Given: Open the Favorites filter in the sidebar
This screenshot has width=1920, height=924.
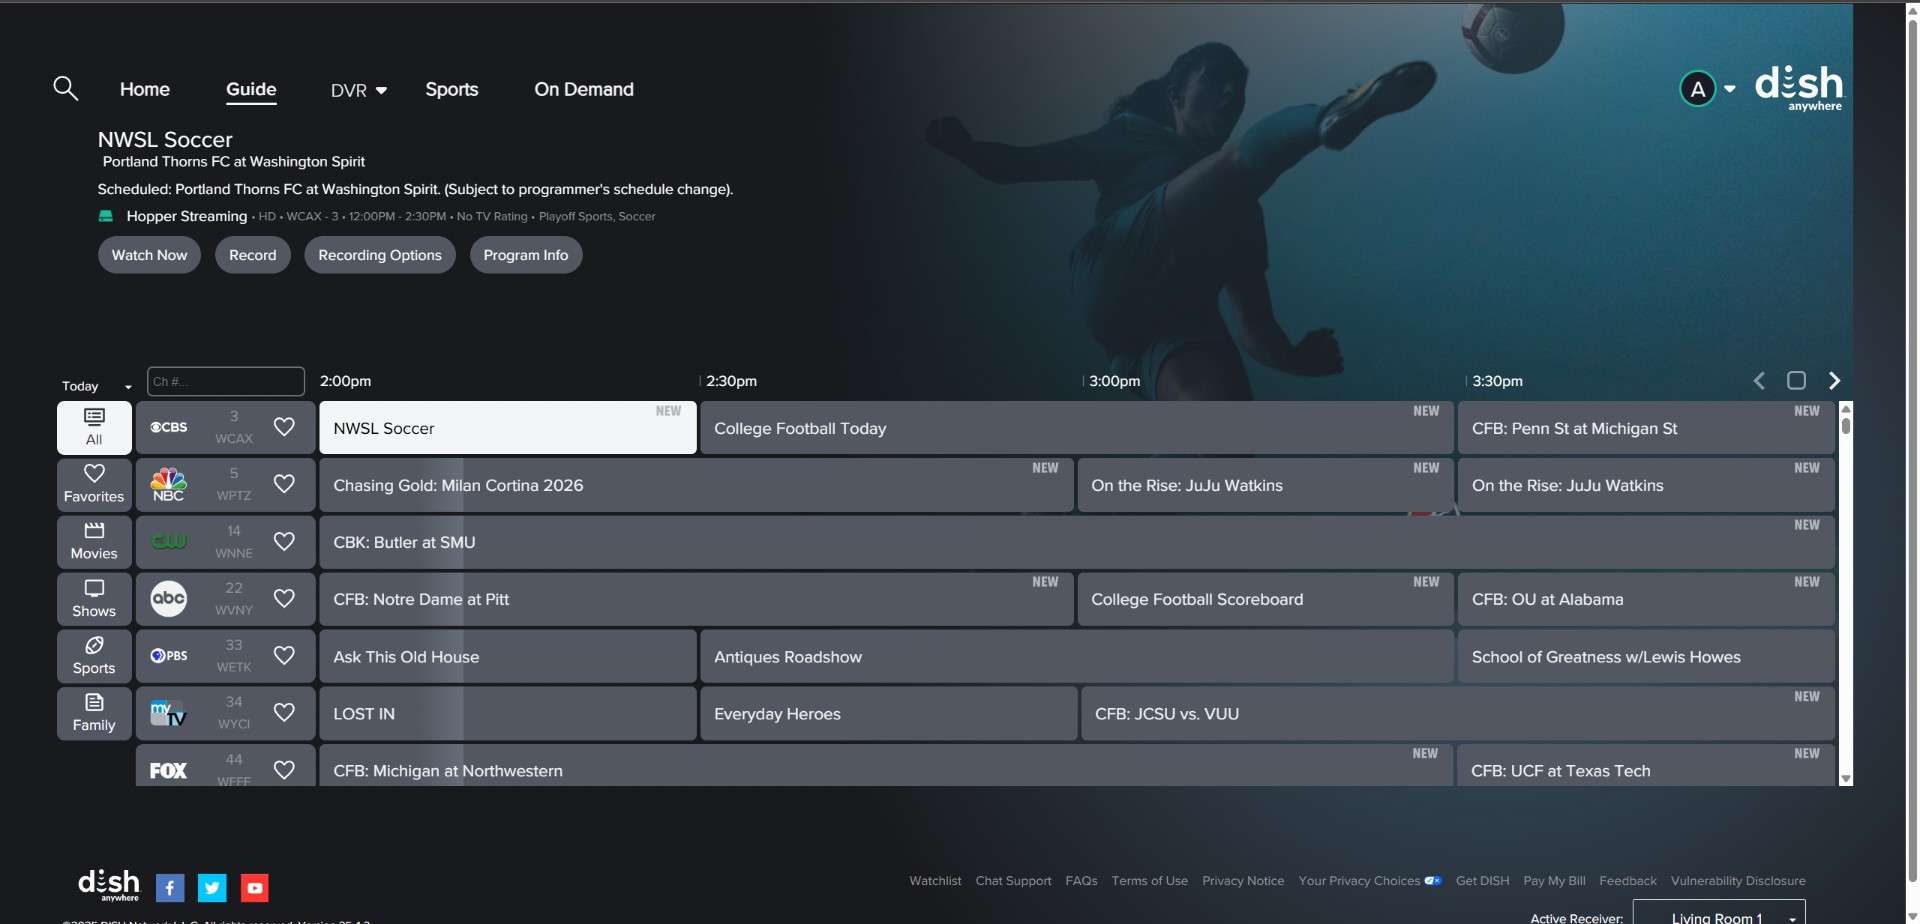Looking at the screenshot, I should pos(93,484).
